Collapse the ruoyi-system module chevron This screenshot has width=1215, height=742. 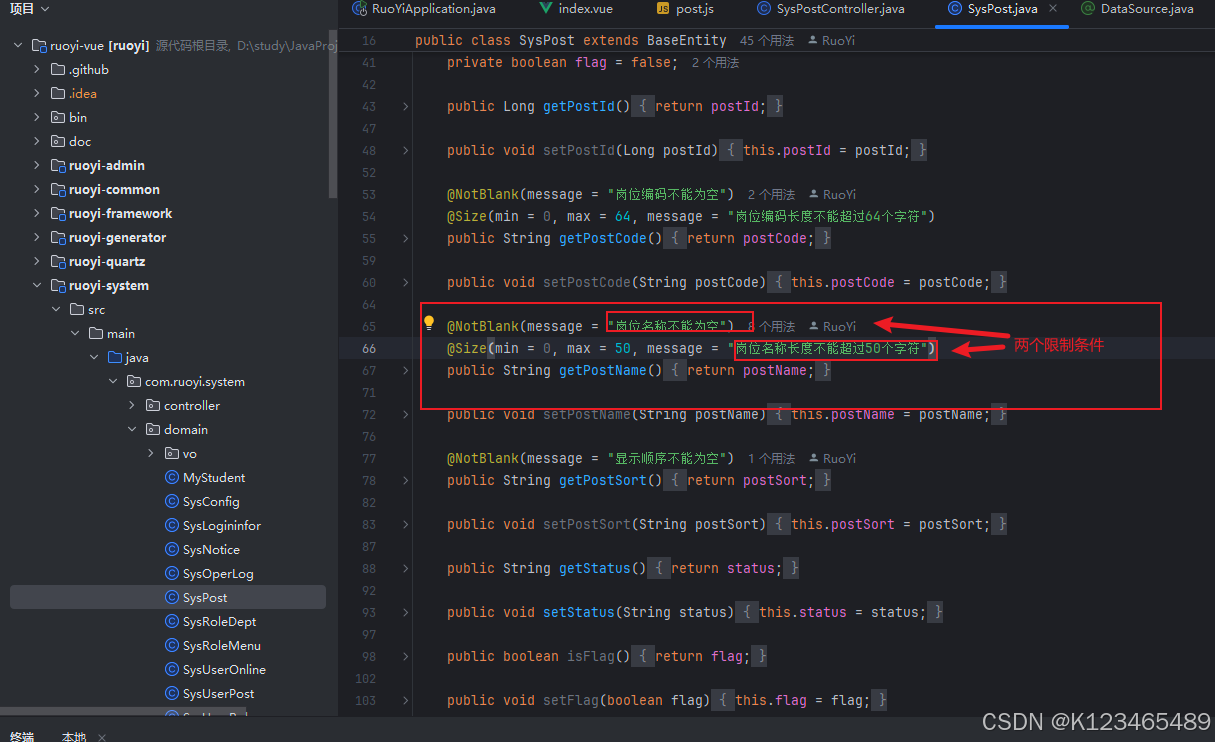pos(37,286)
